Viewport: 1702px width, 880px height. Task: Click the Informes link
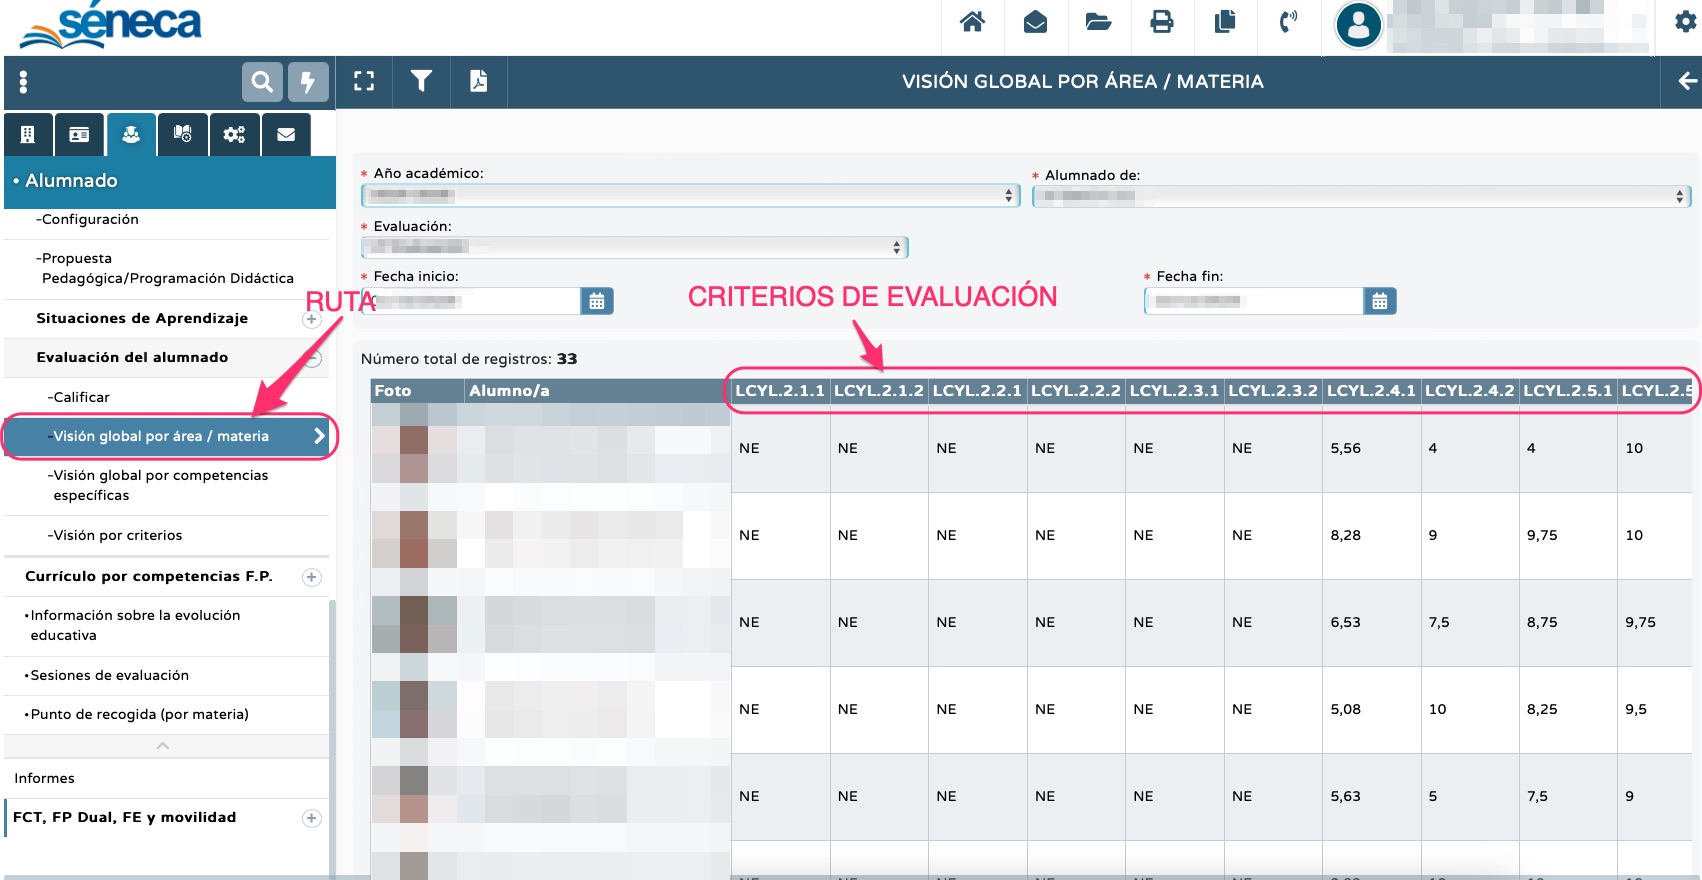point(44,778)
